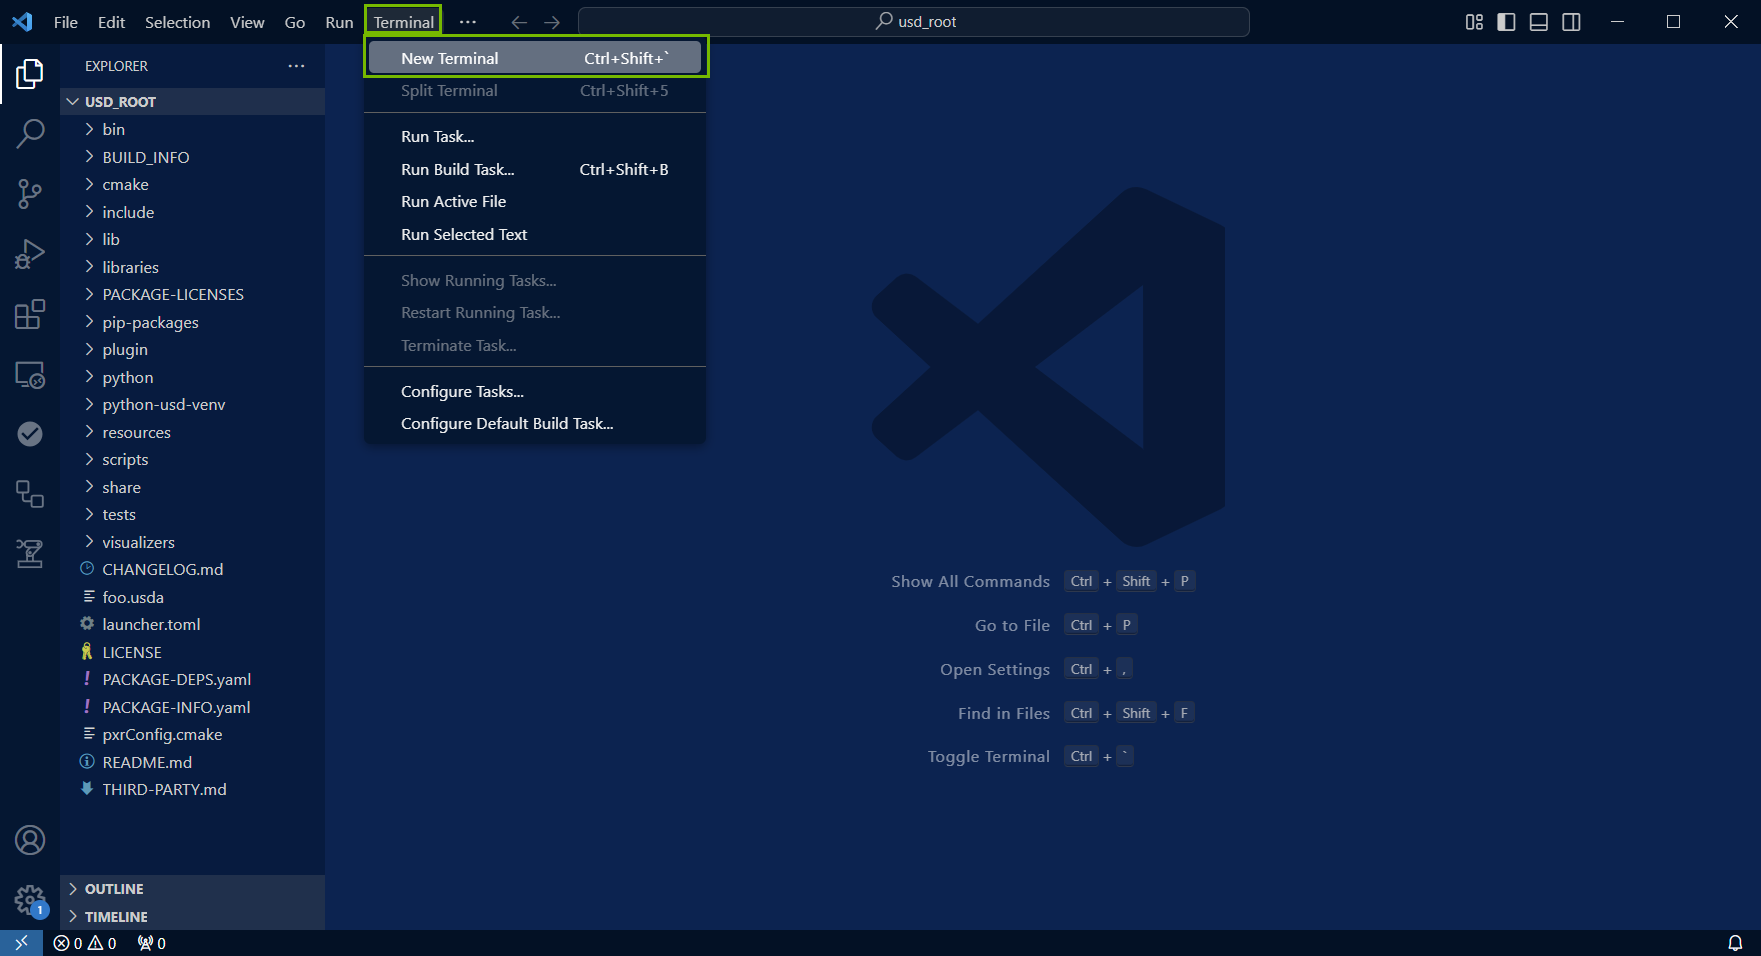
Task: Click the errors and warnings status indicator
Action: click(85, 943)
